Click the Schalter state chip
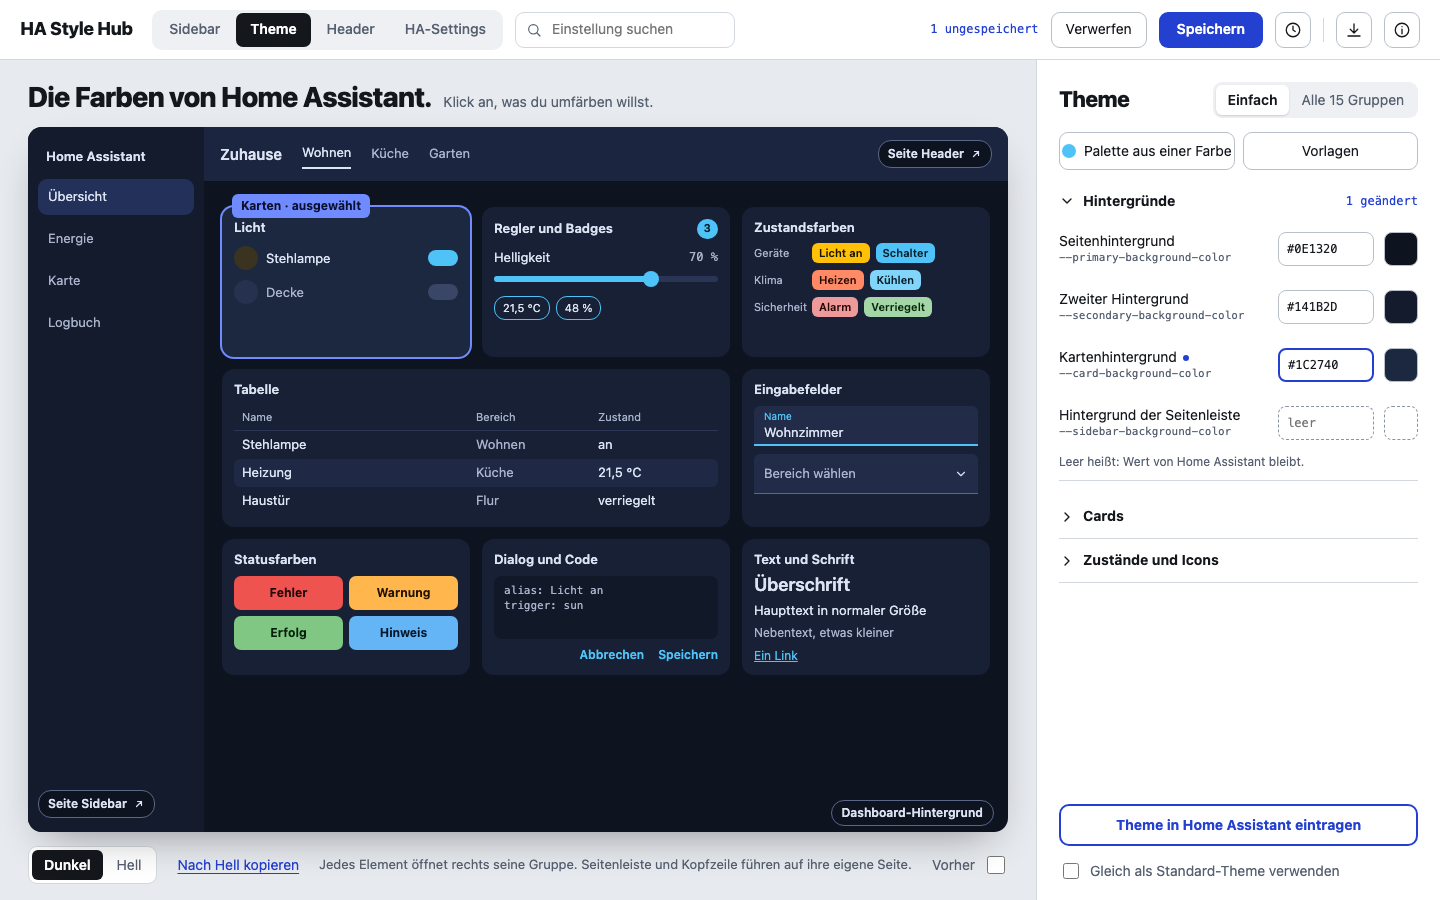Viewport: 1440px width, 900px height. [x=905, y=253]
